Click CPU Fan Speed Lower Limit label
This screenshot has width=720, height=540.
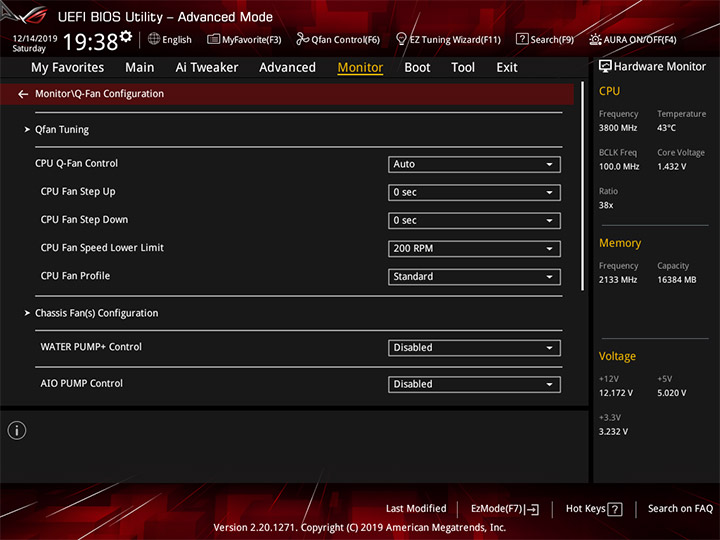pyautogui.click(x=102, y=248)
